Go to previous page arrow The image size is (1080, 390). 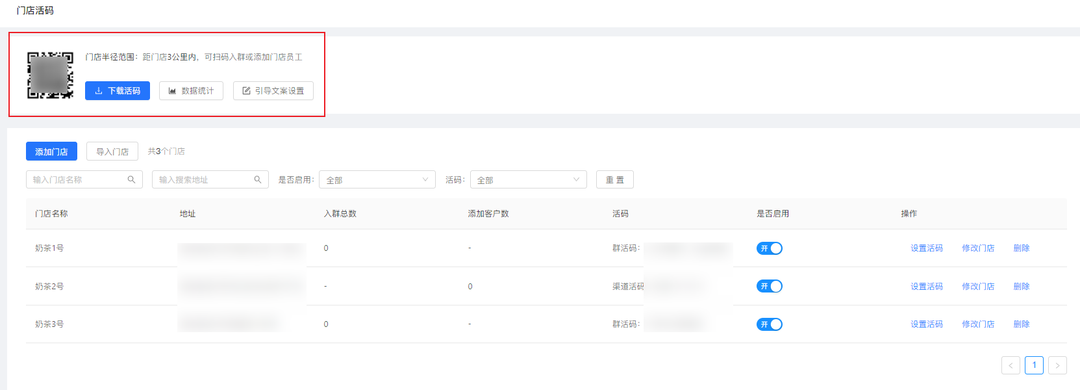(x=1010, y=365)
